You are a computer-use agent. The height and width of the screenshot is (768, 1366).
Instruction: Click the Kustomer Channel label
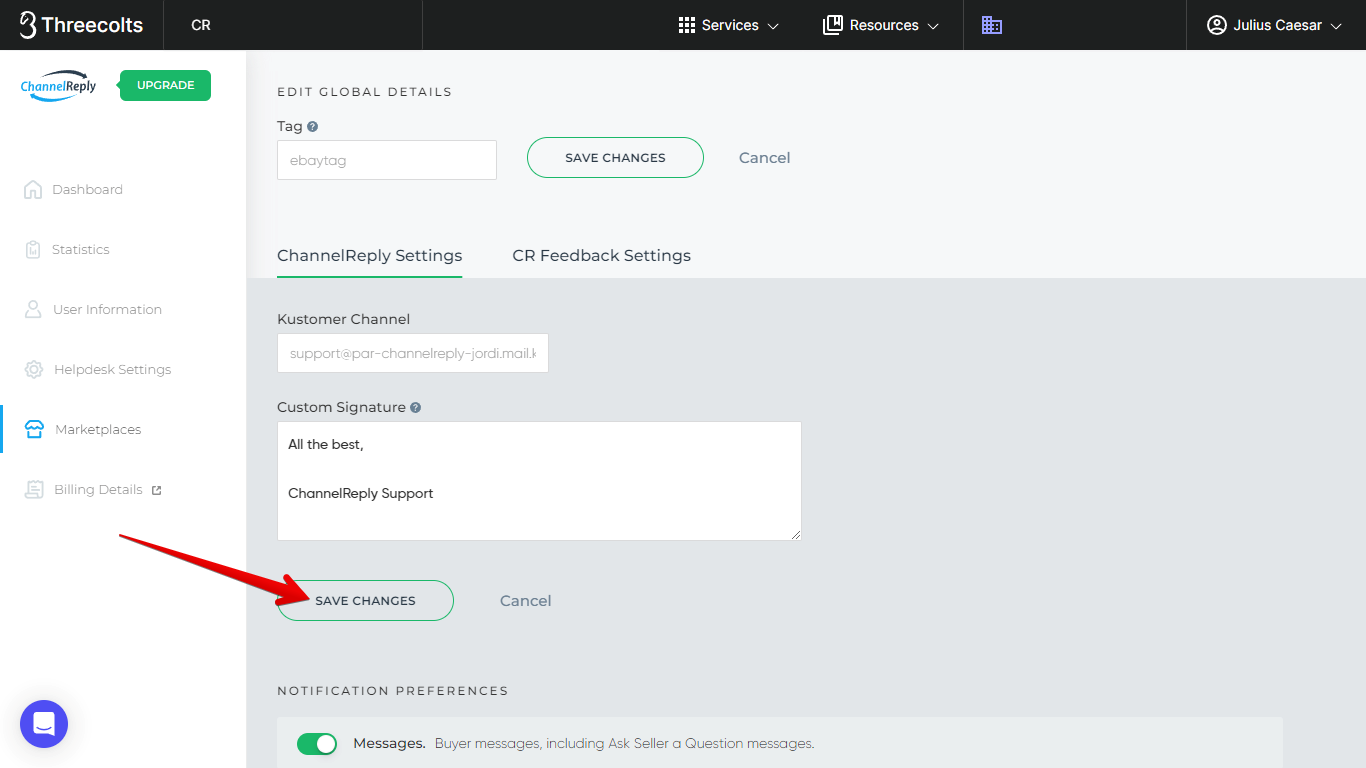(344, 319)
